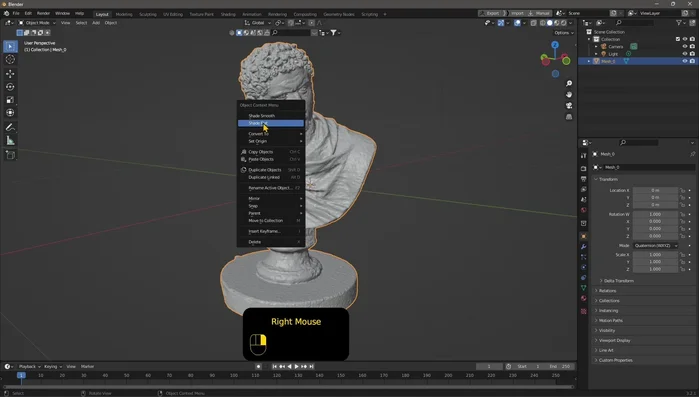The width and height of the screenshot is (699, 397).
Task: Activate the Scale tool
Action: point(10,100)
